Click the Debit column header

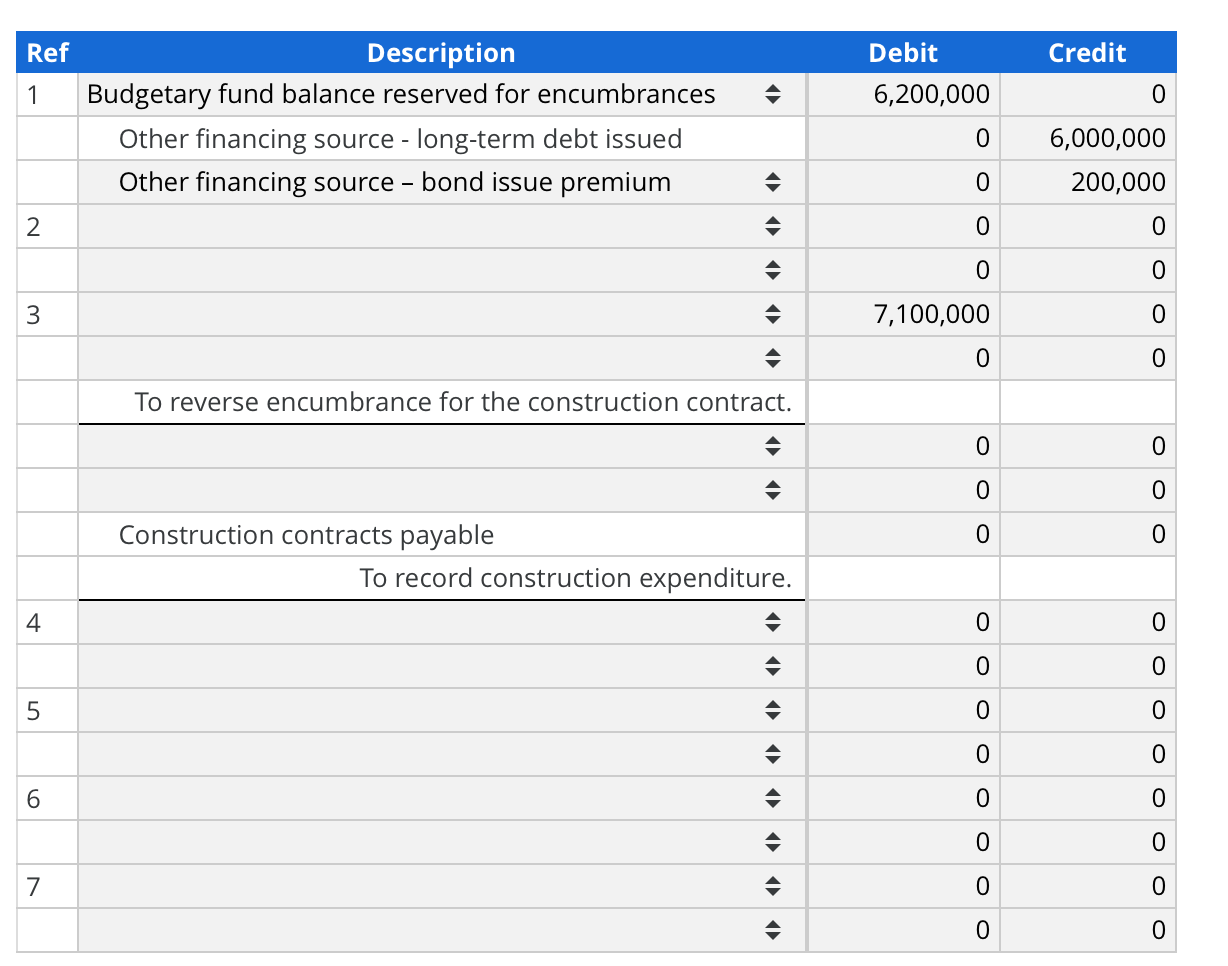903,53
